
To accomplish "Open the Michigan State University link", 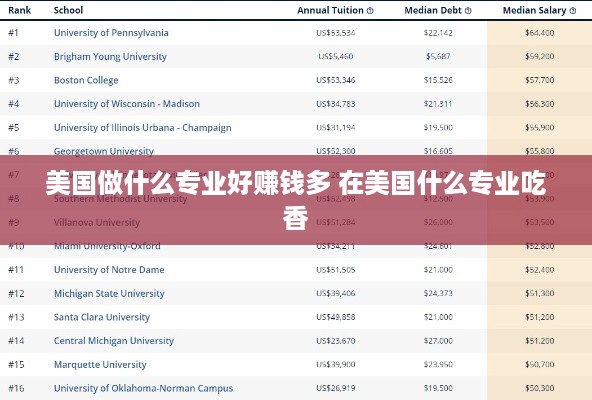I will 109,293.
